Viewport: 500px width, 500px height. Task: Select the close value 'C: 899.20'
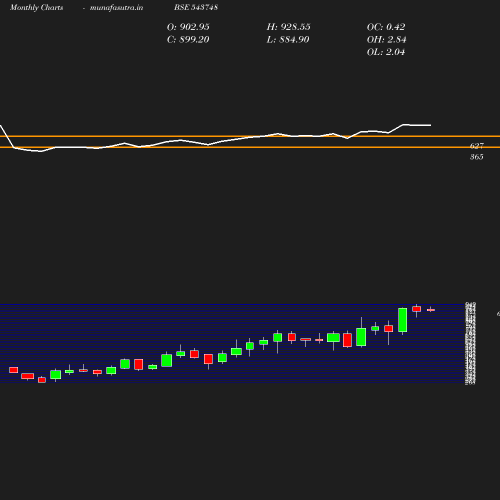188,40
